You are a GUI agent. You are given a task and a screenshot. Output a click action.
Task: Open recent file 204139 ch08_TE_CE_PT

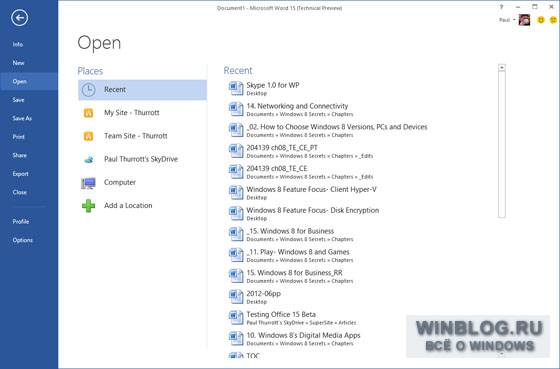click(x=282, y=148)
